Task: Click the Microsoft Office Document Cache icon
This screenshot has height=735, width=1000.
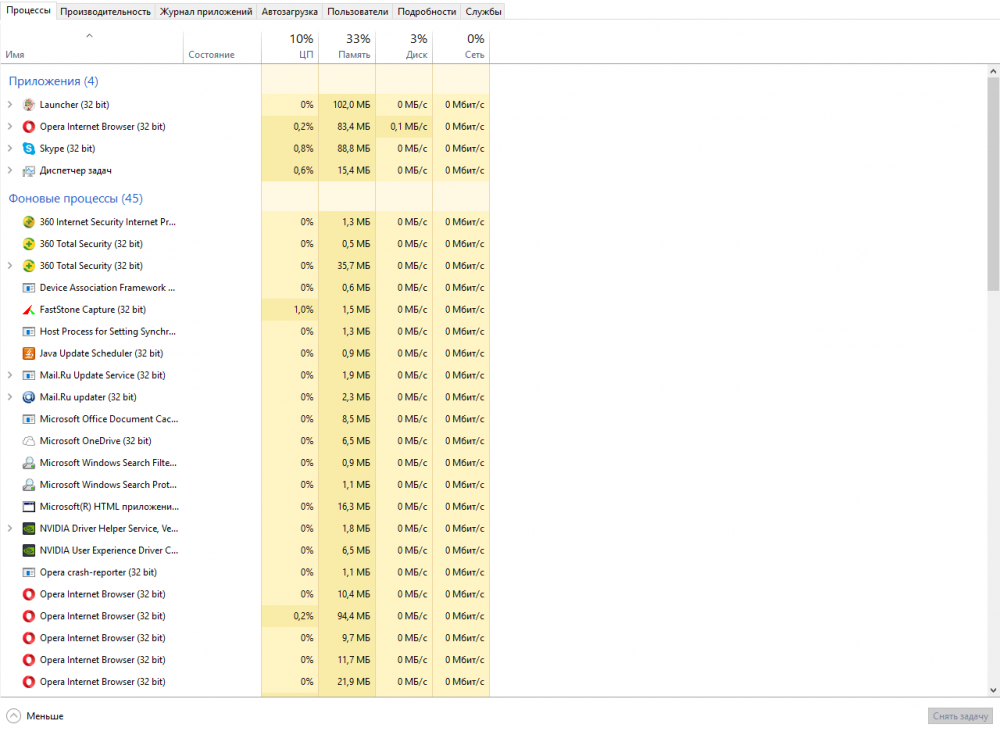Action: (x=29, y=419)
